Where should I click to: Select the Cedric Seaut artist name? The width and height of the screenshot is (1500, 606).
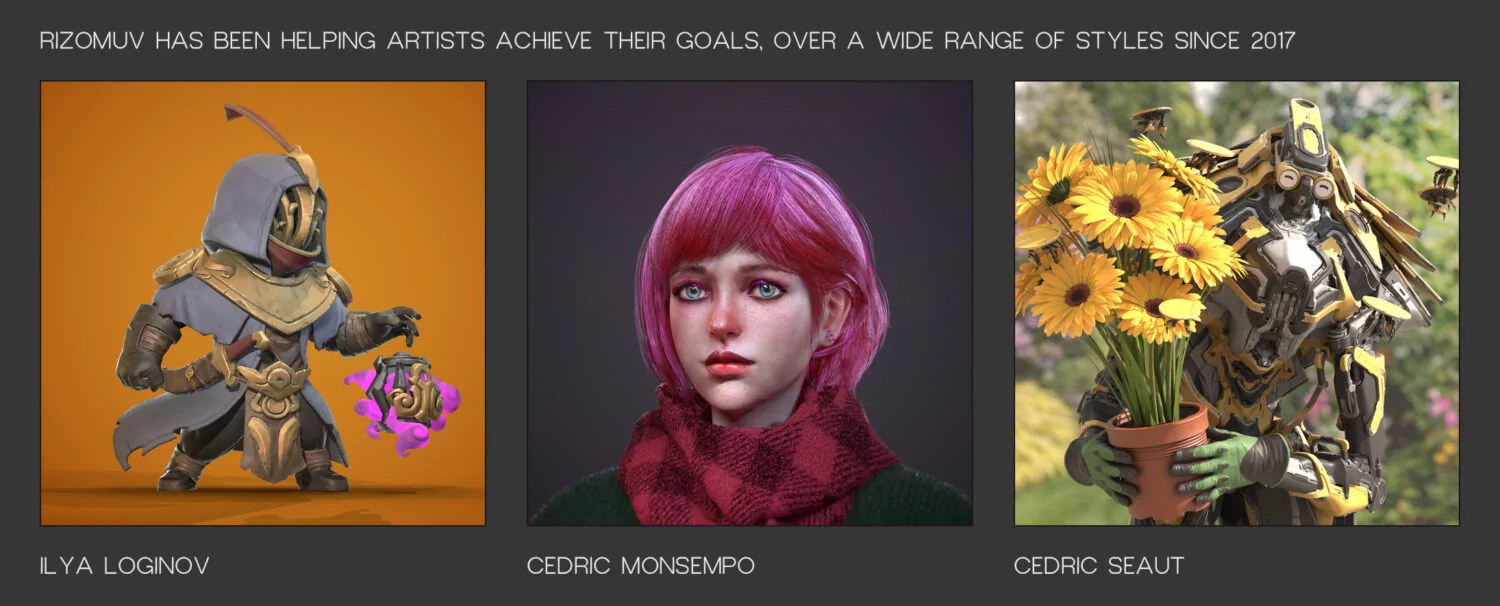pos(1099,566)
